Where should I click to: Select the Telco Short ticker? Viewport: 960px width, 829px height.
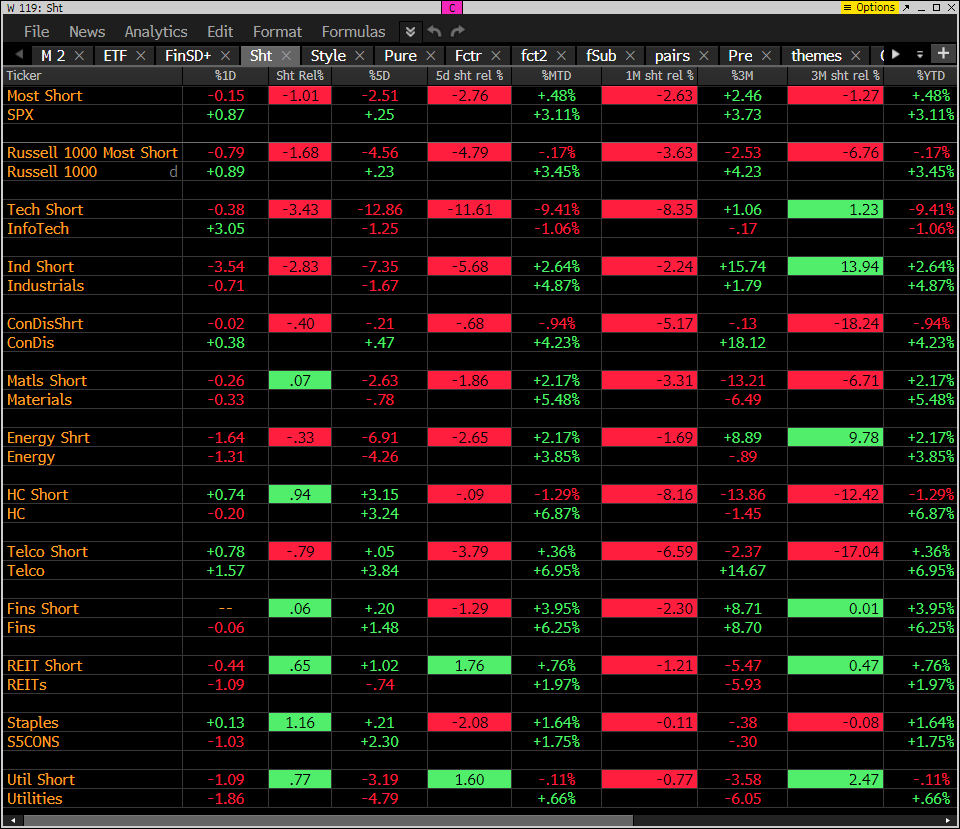47,551
